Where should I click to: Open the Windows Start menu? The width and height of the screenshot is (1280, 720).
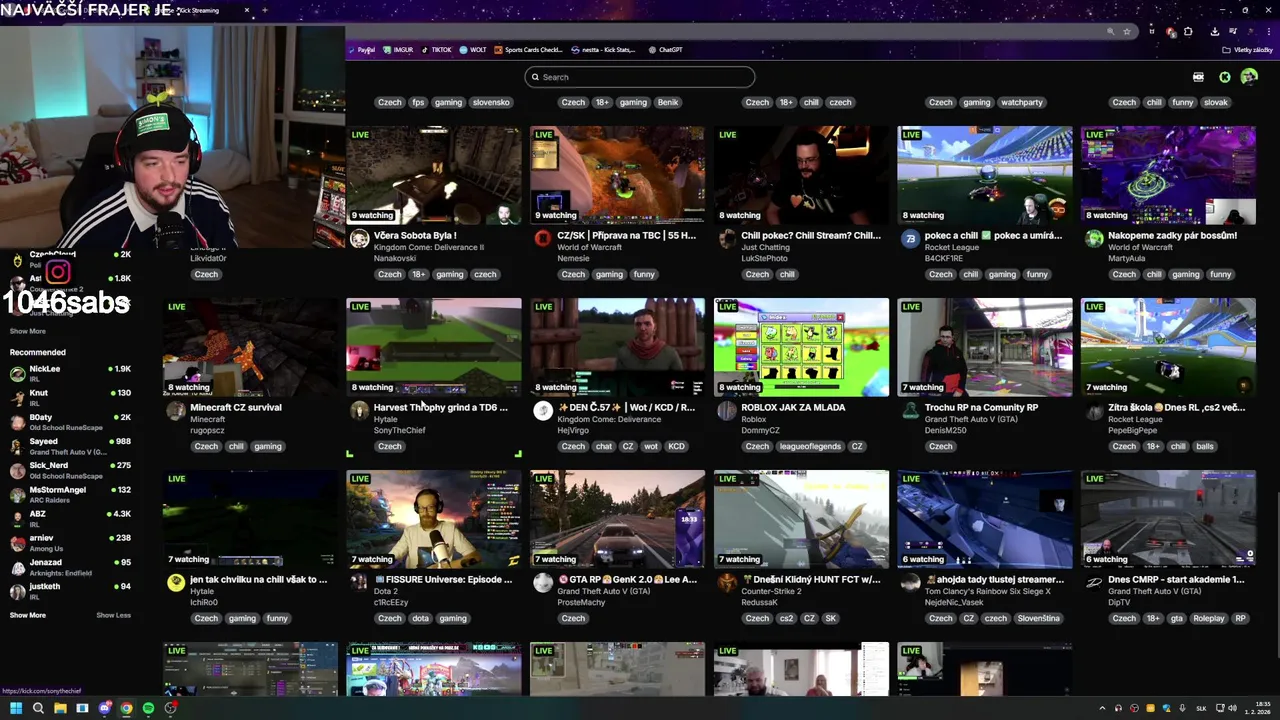(16, 708)
